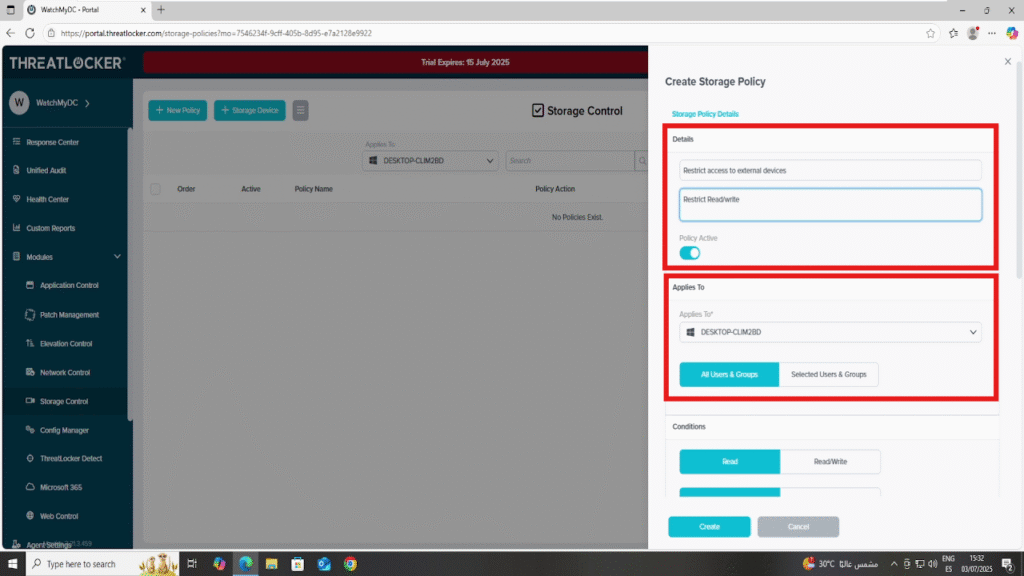
Task: Select Storage Control in sidebar
Action: (63, 401)
